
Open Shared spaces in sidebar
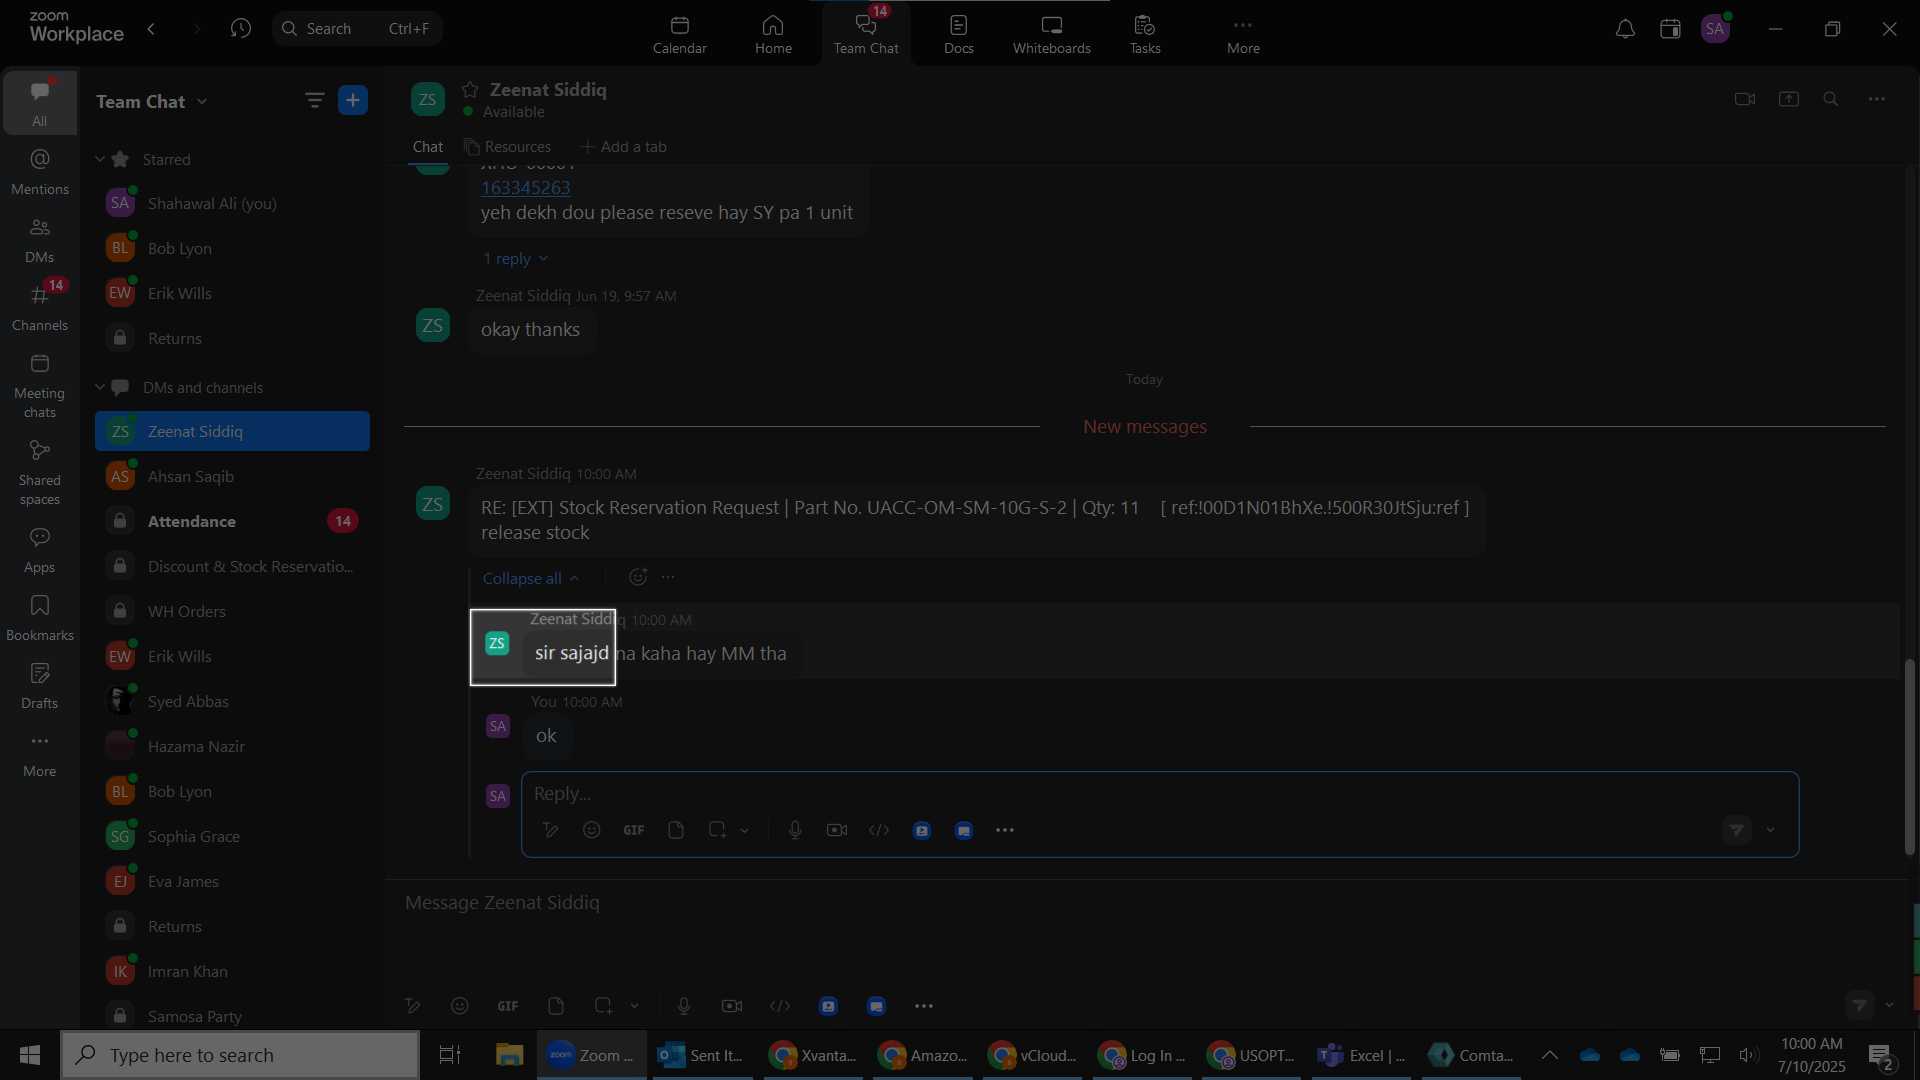[40, 473]
